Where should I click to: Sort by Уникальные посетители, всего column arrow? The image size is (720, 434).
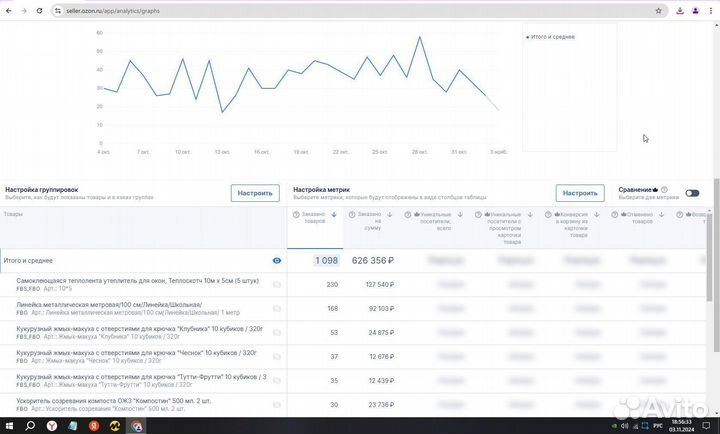click(459, 215)
